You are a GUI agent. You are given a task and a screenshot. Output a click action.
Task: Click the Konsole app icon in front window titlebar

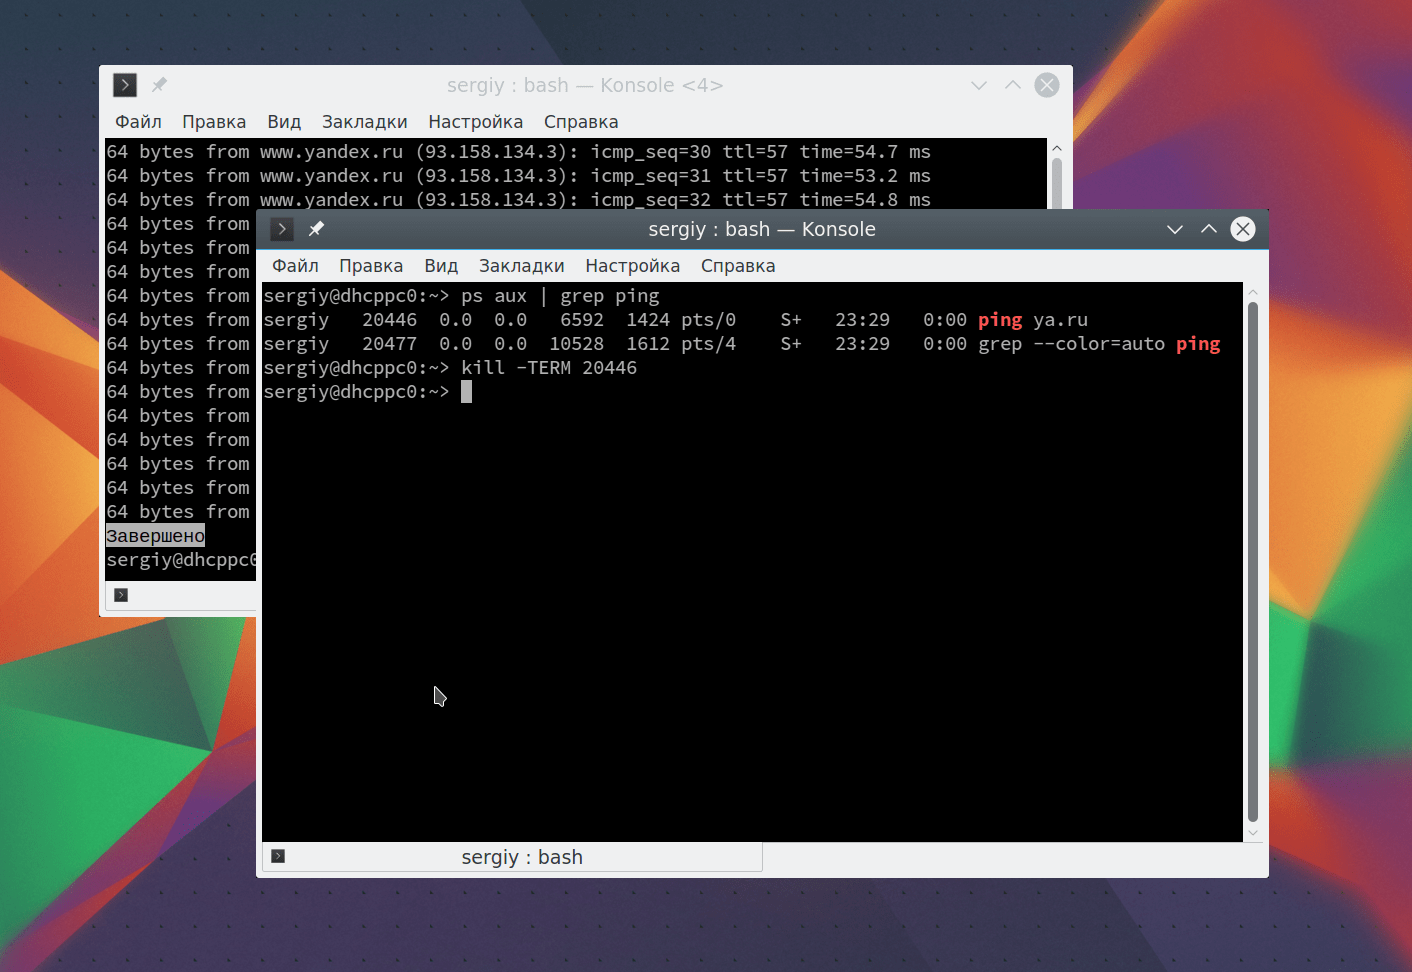click(282, 229)
